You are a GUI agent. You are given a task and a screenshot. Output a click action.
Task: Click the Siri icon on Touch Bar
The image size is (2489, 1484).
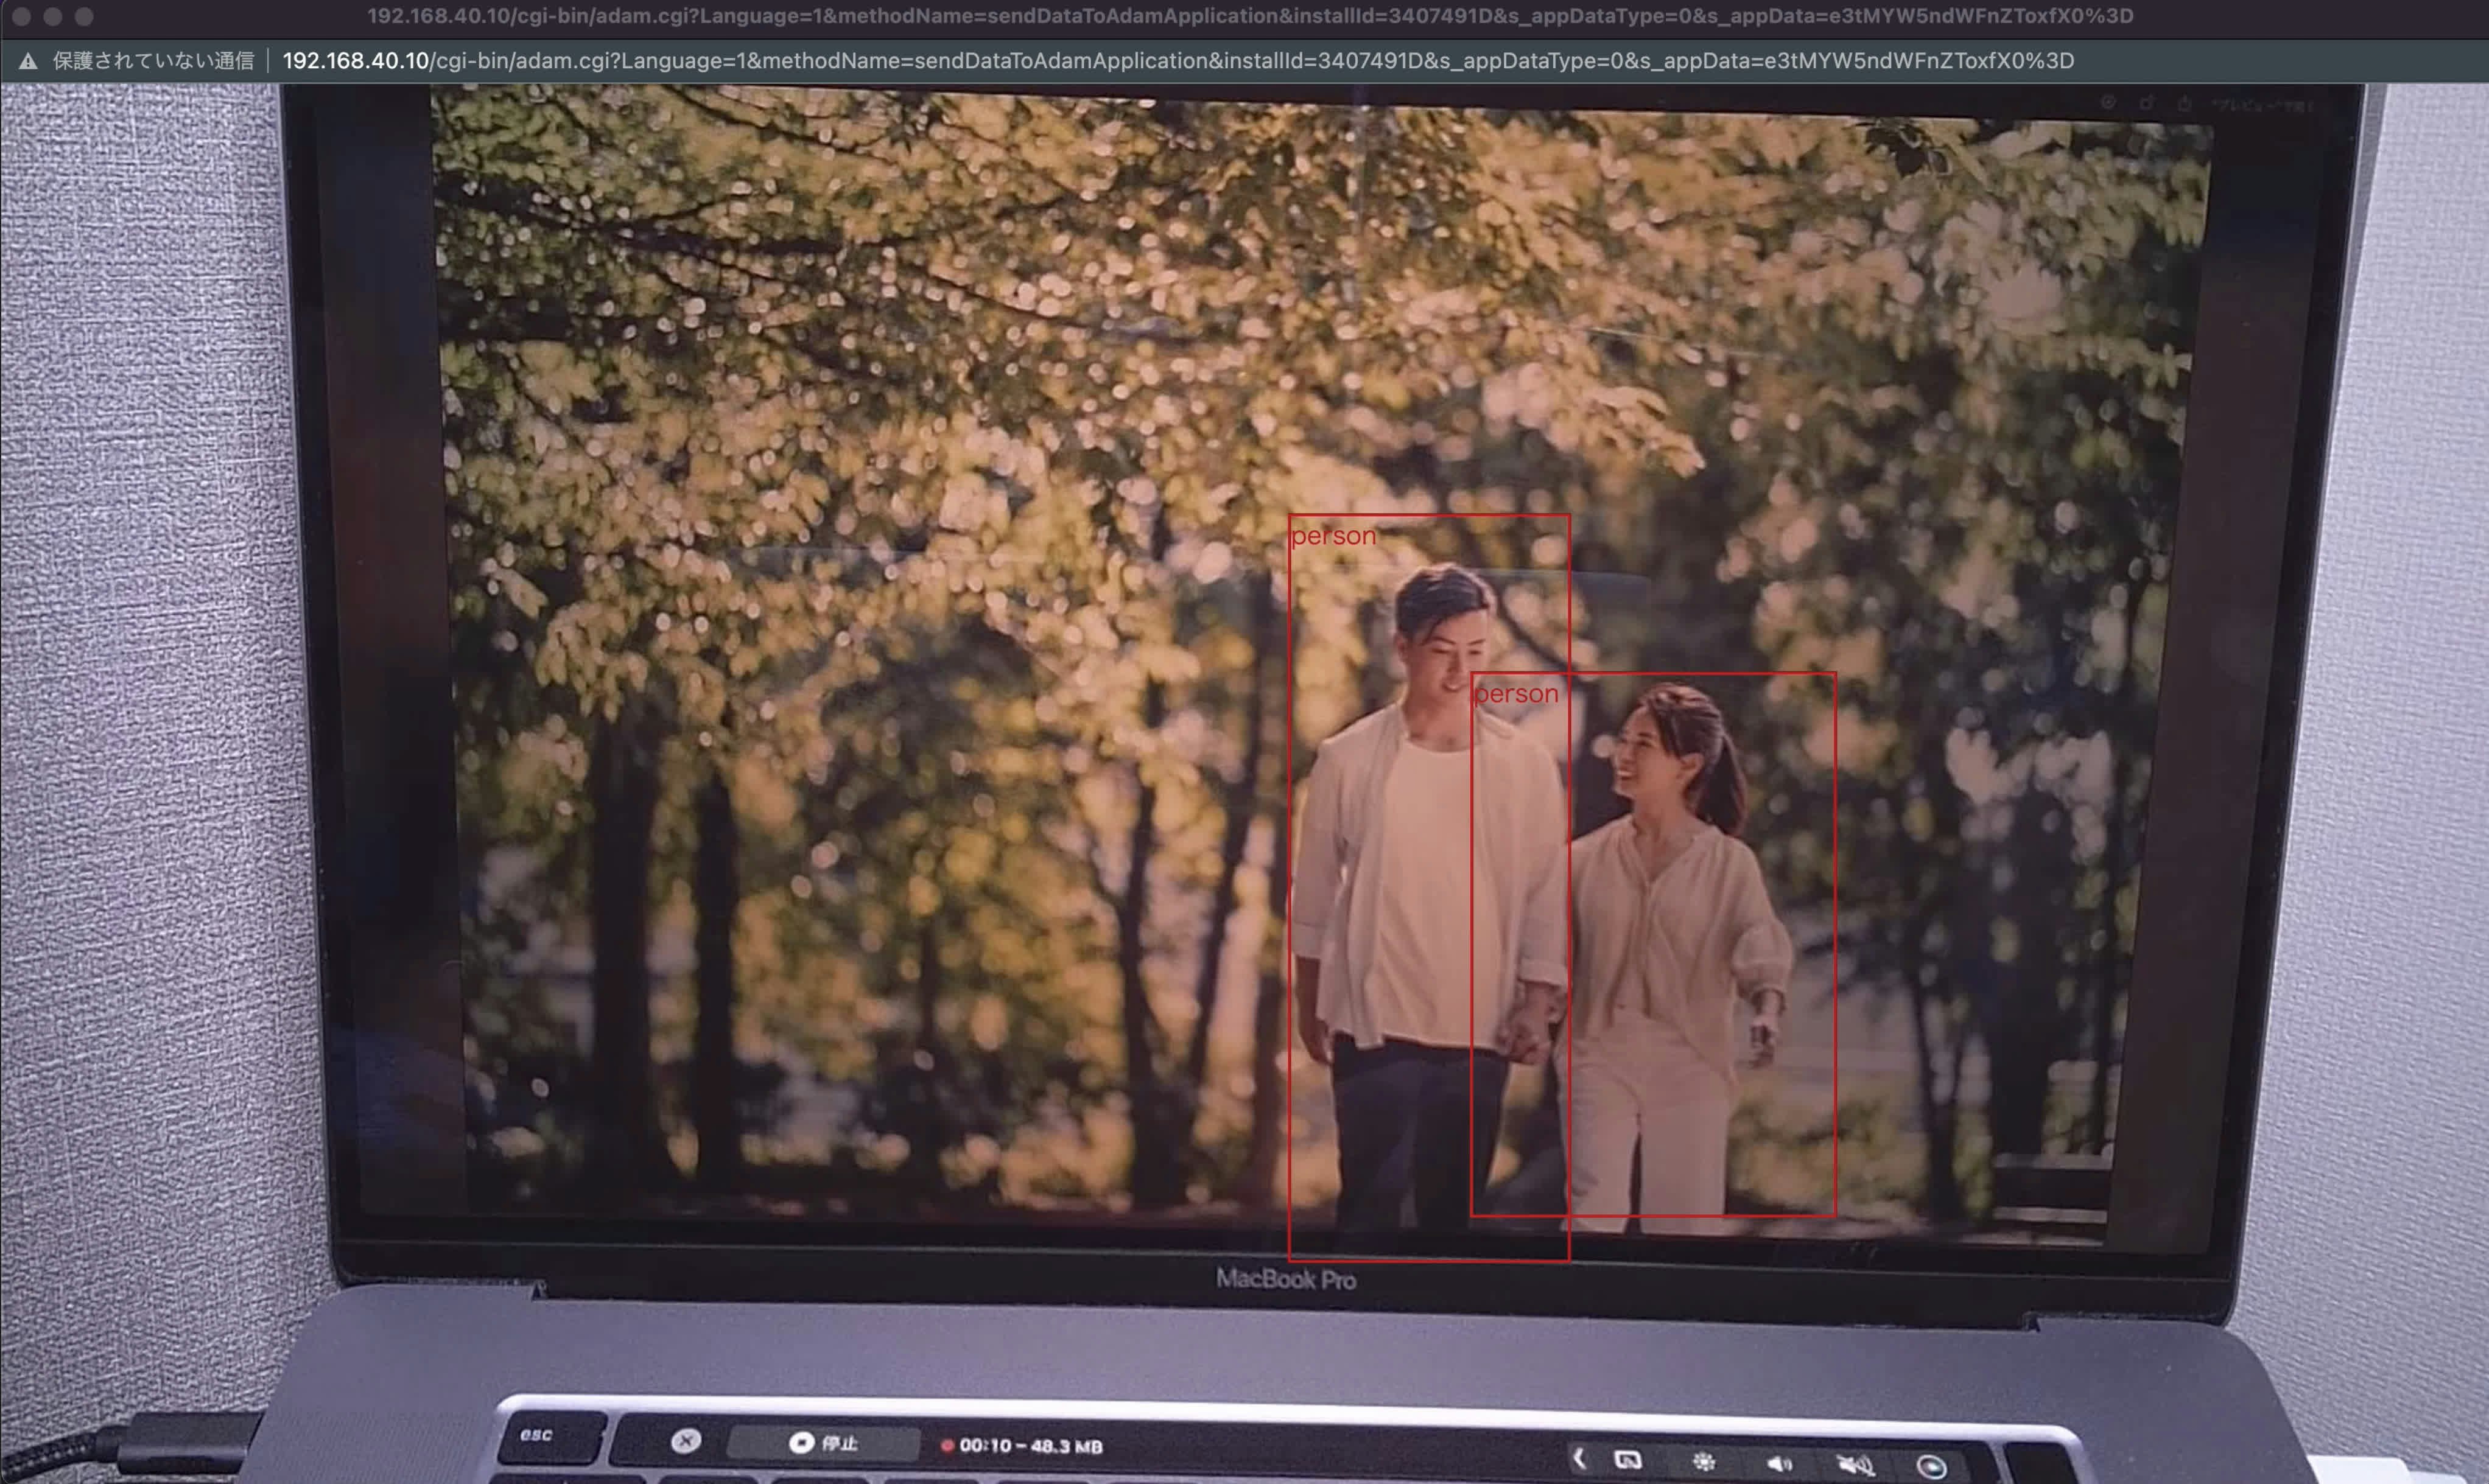pyautogui.click(x=1931, y=1467)
